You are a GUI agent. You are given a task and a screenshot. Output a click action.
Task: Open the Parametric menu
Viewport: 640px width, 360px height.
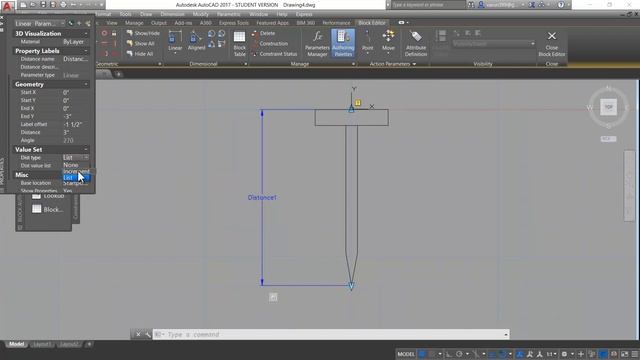[x=228, y=14]
